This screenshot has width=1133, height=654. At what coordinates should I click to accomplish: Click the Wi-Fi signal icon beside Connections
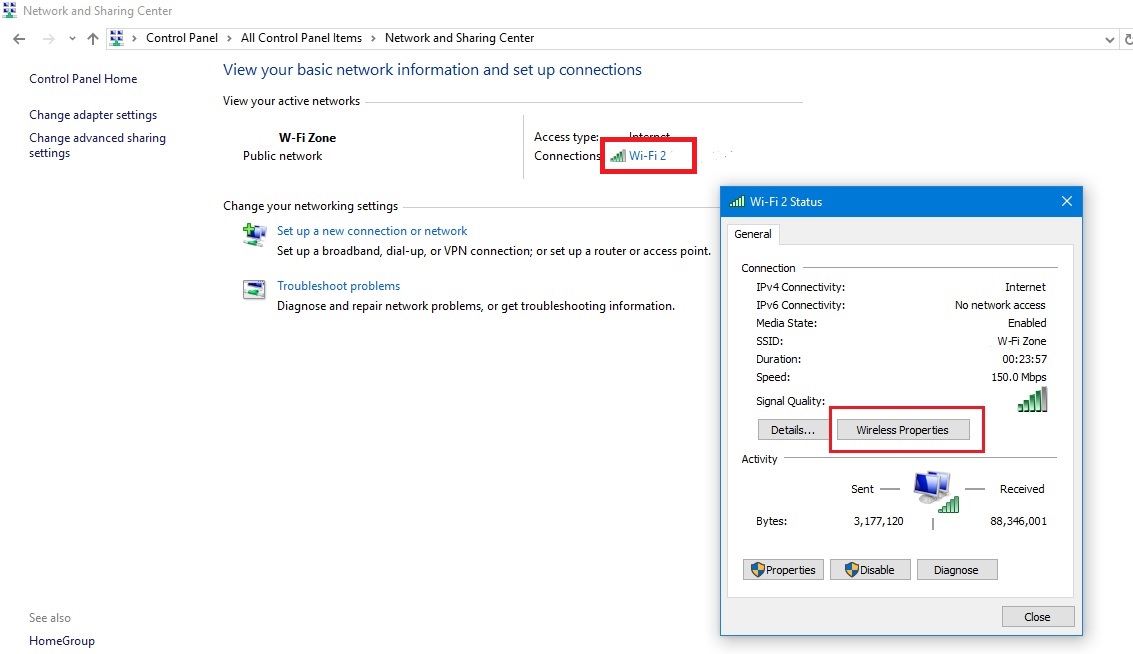point(618,156)
